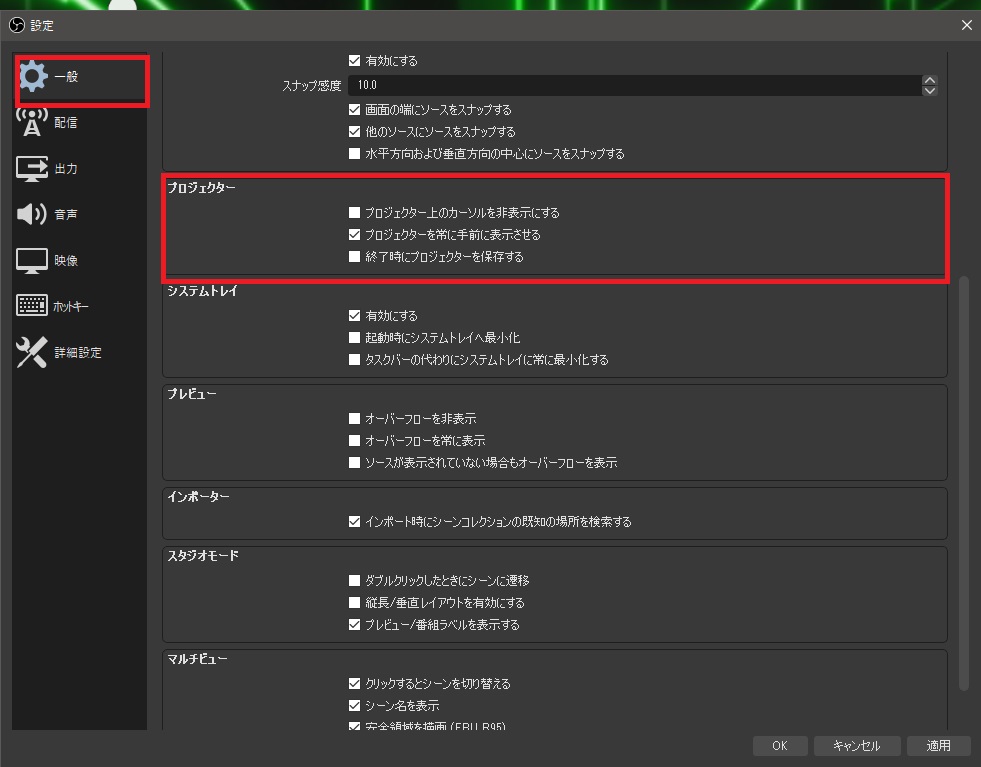The image size is (981, 767).
Task: Disable scene switching on multiview click
Action: [355, 683]
